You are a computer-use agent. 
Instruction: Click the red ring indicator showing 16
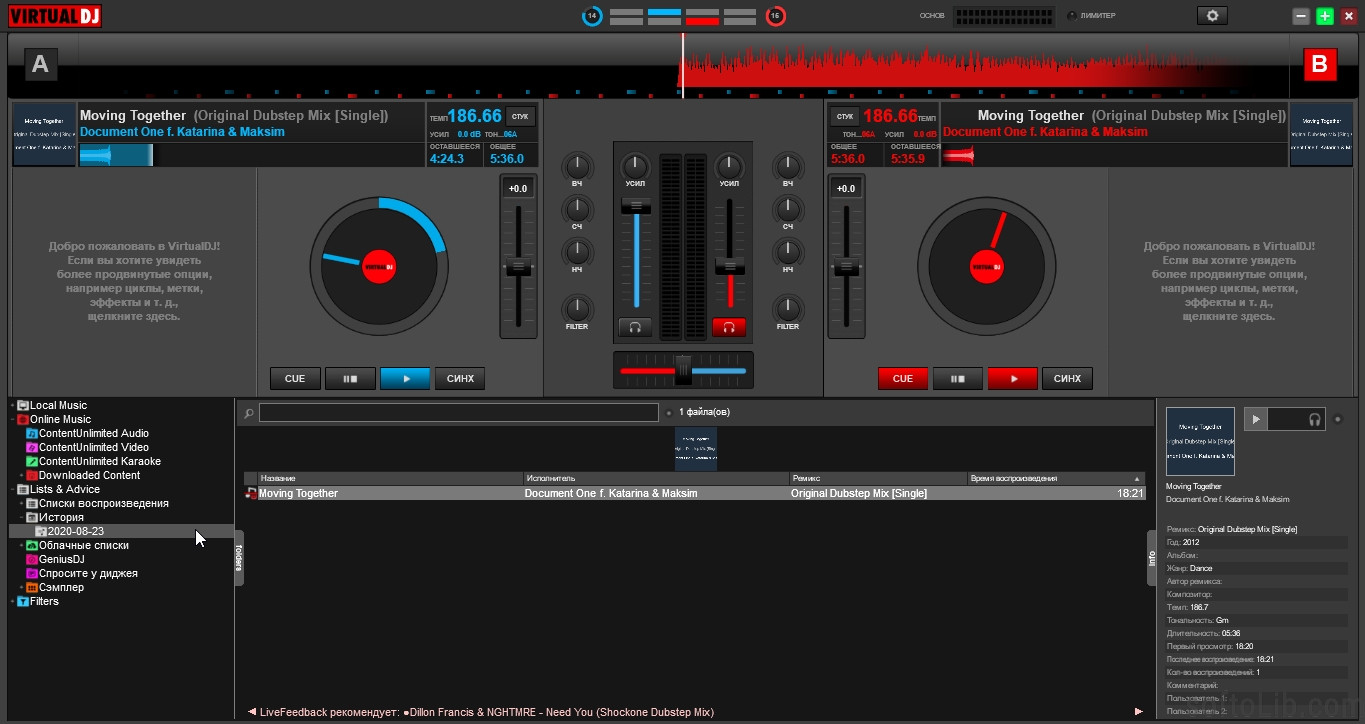click(x=775, y=16)
